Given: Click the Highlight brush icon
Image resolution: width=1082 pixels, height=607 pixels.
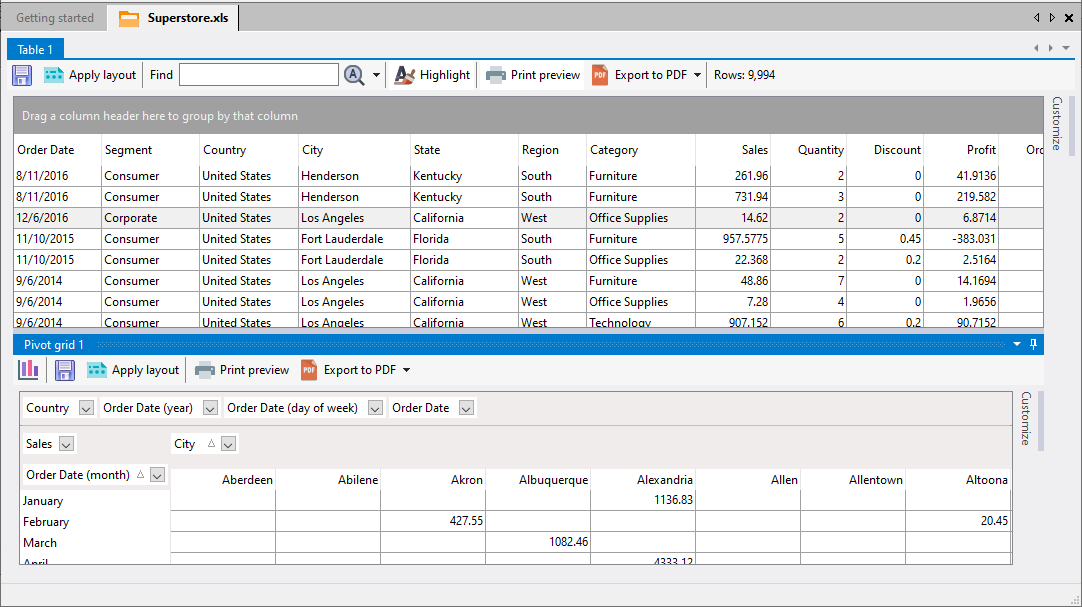Looking at the screenshot, I should coord(404,75).
